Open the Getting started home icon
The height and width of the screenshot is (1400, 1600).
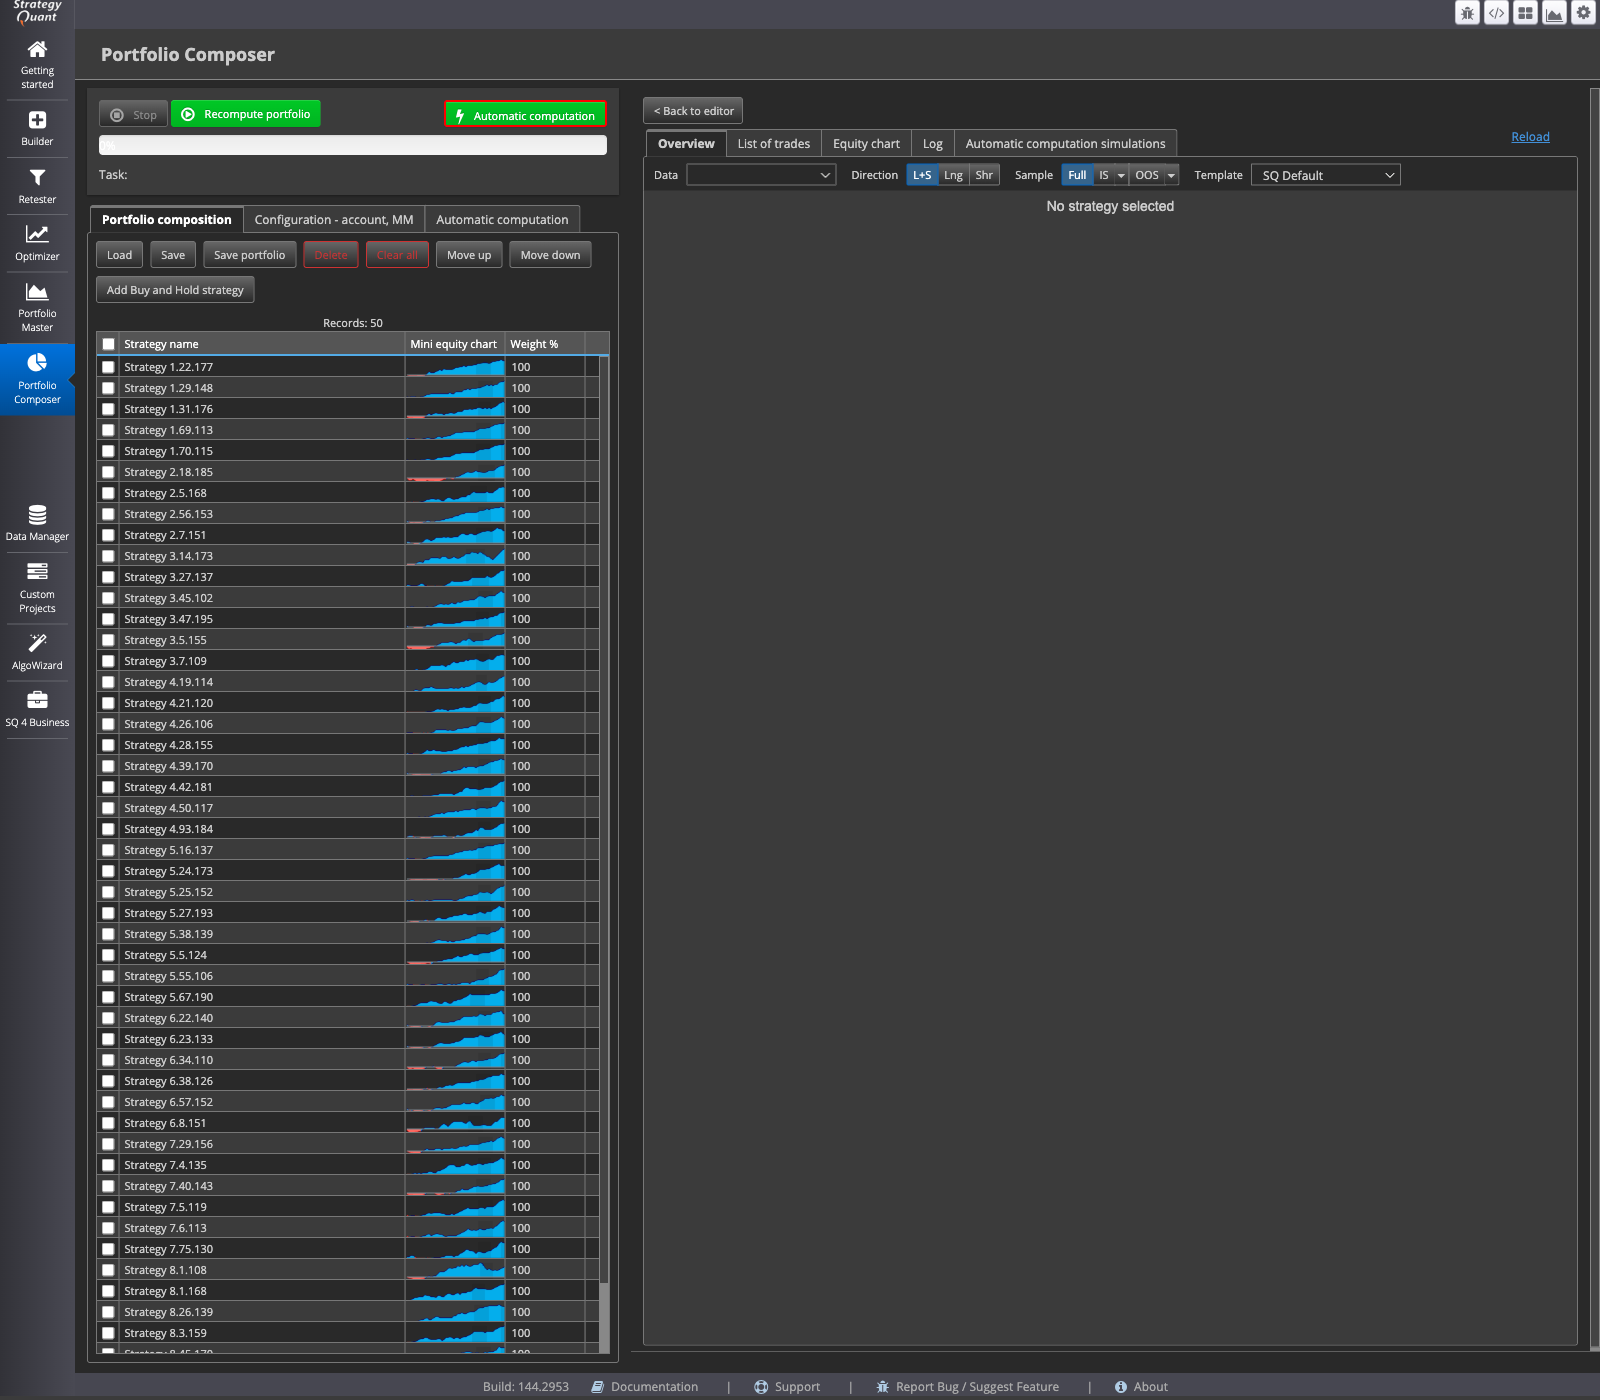tap(37, 50)
